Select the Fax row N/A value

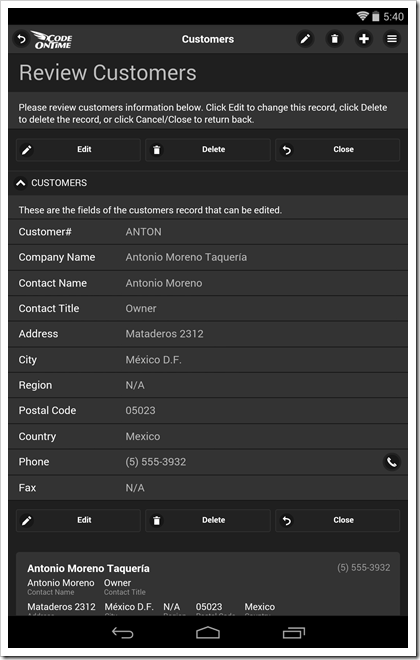[135, 488]
